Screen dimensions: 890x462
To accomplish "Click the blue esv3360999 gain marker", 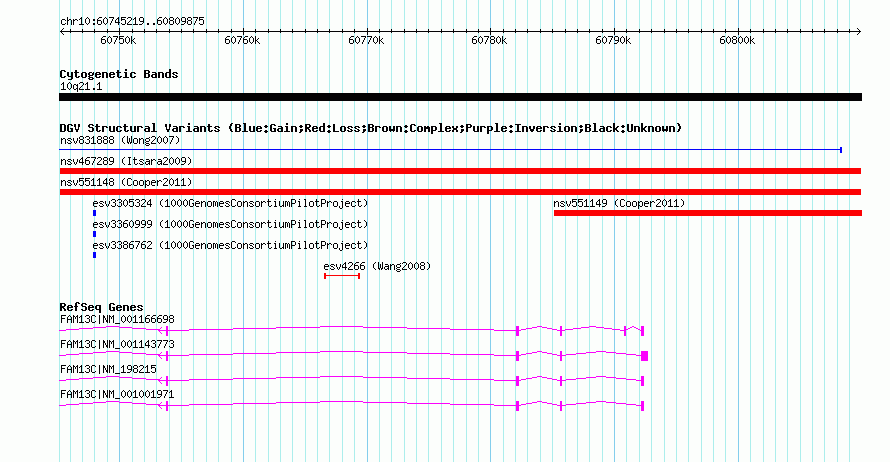I will [x=94, y=234].
